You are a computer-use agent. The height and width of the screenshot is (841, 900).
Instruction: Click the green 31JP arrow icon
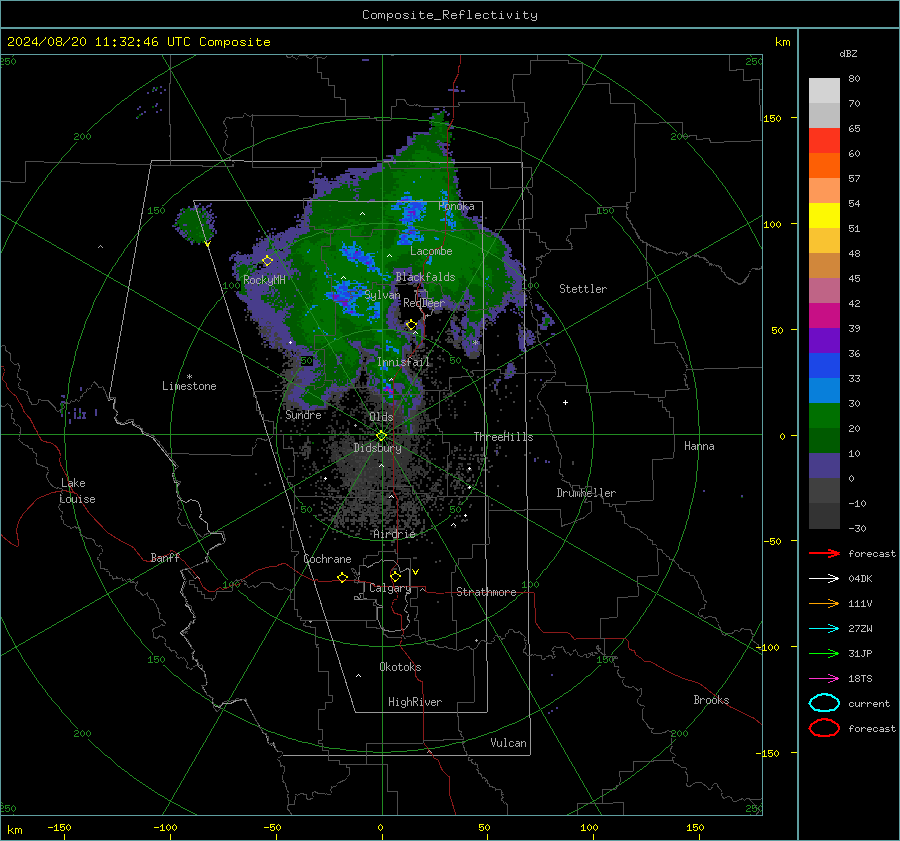point(824,653)
